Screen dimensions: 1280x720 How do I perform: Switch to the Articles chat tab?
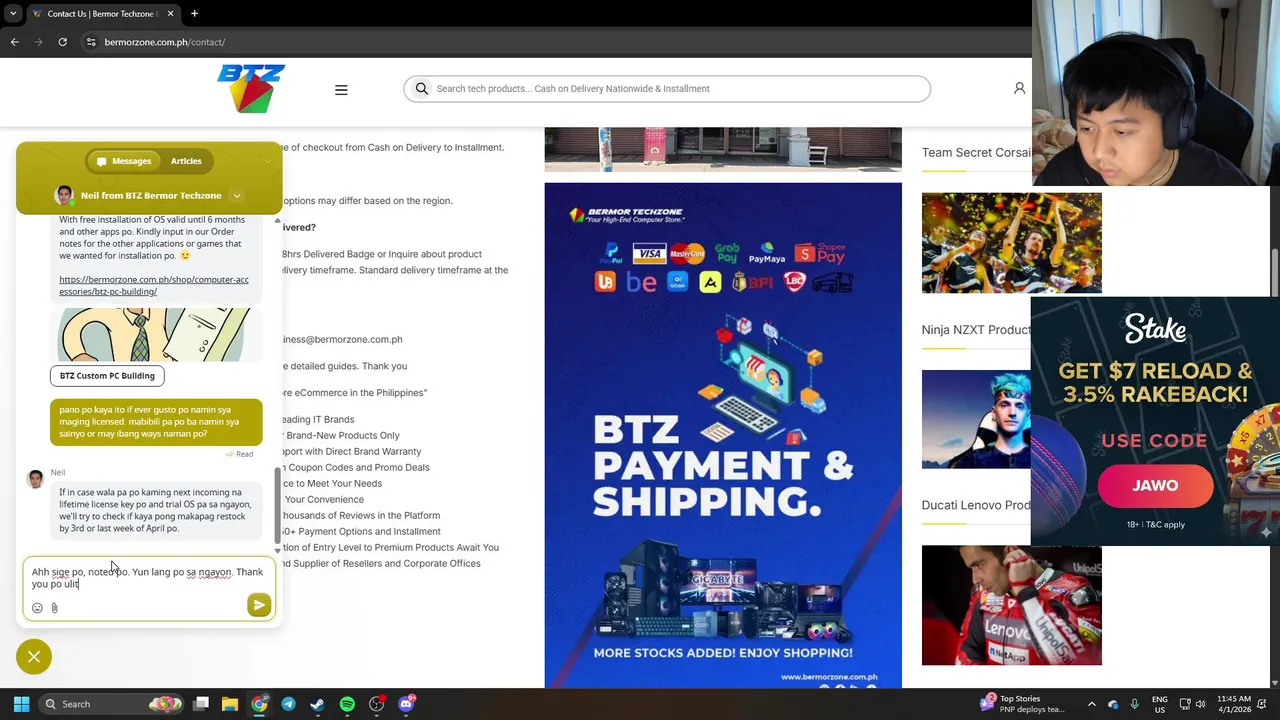[x=186, y=161]
